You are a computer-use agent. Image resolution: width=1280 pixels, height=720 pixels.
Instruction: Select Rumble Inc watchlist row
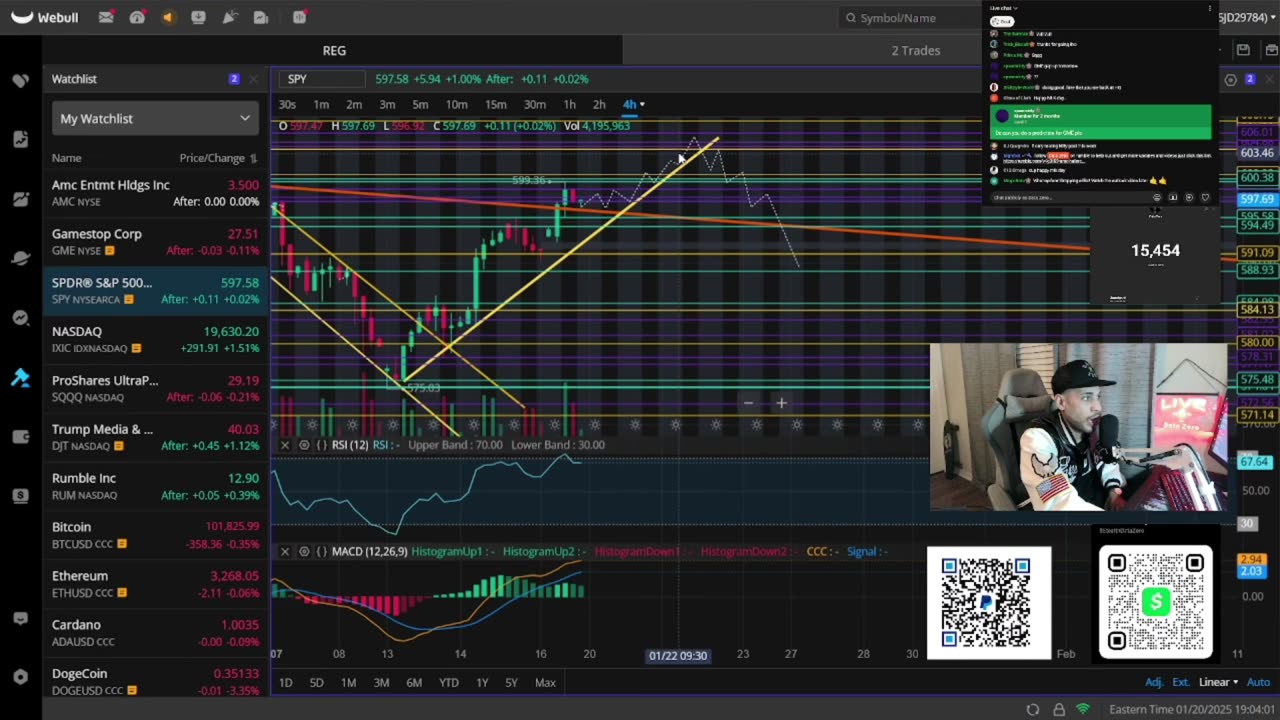pos(156,486)
